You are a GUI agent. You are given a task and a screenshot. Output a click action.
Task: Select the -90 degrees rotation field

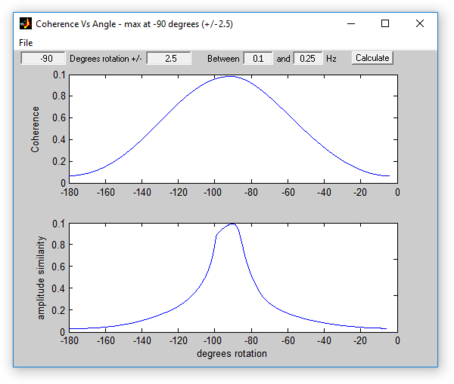pyautogui.click(x=43, y=59)
